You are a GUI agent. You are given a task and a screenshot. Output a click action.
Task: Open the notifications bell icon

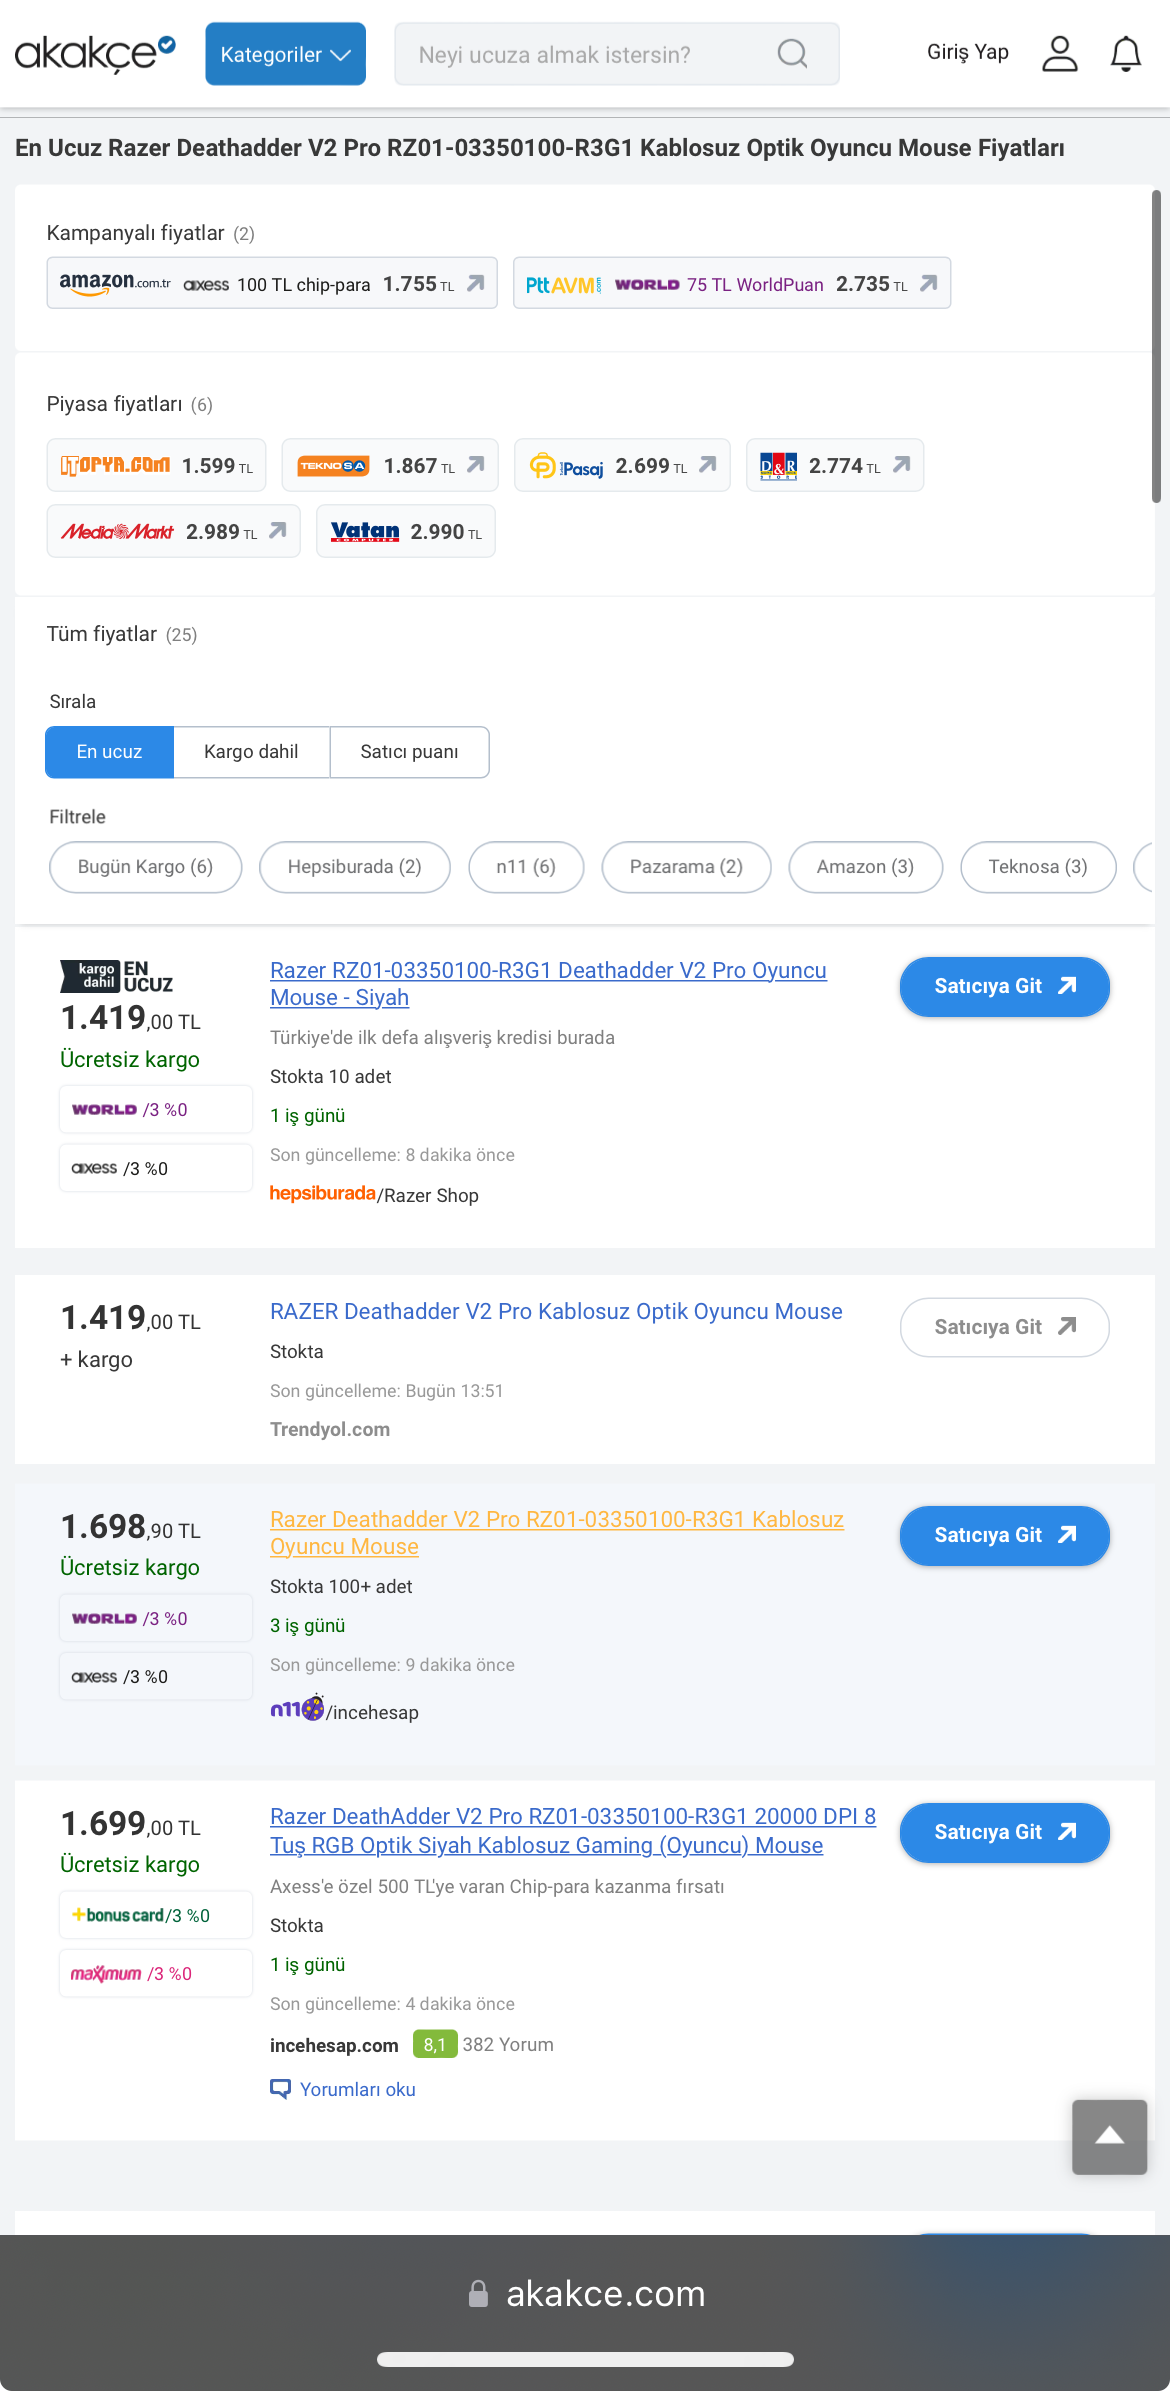(1126, 54)
